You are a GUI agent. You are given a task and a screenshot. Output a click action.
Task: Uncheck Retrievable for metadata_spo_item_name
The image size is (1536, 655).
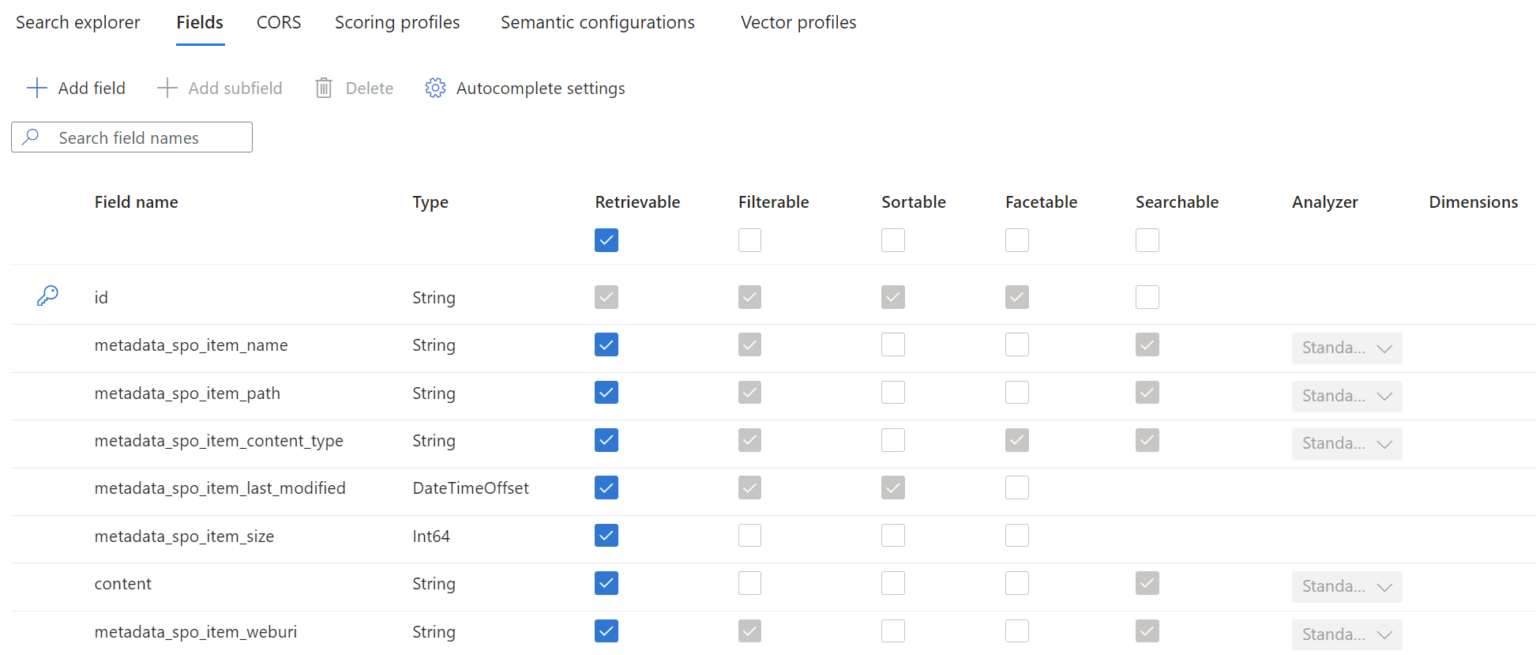pos(606,344)
